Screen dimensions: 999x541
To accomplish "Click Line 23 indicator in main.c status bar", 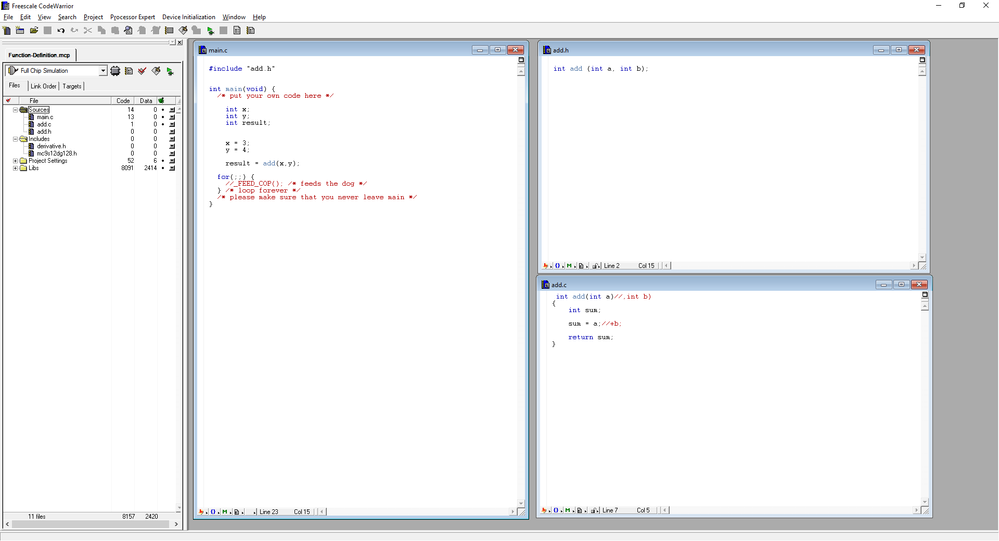I will coord(269,512).
